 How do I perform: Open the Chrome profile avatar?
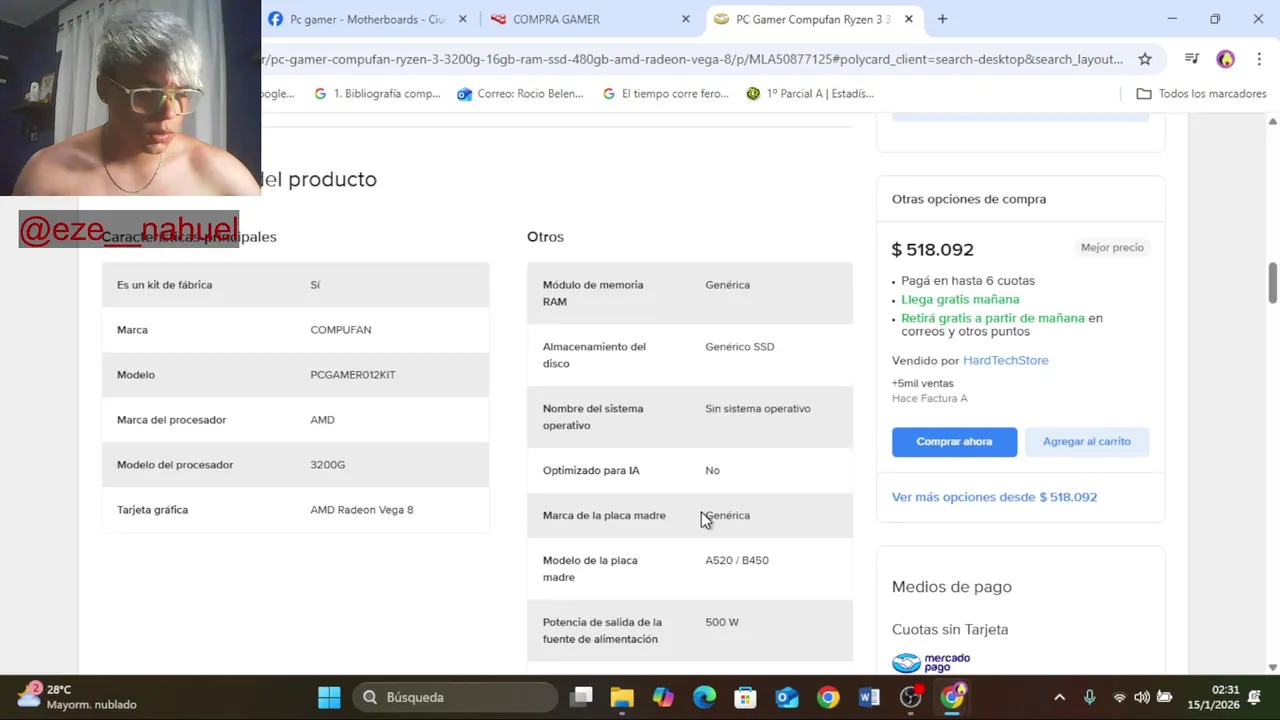[x=1225, y=59]
